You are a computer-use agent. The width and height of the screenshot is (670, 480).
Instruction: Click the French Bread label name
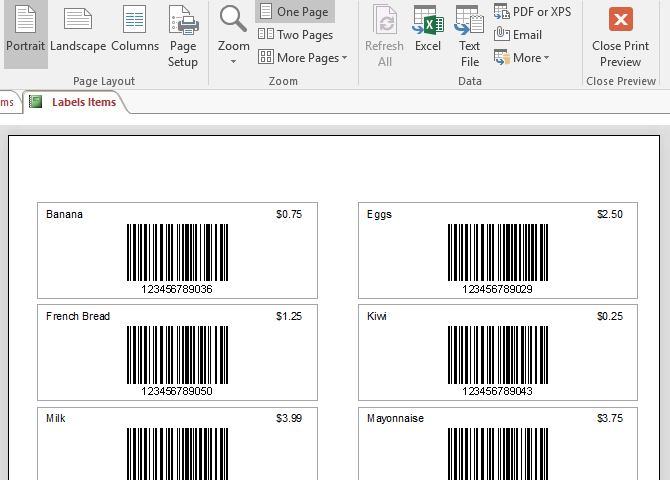coord(78,316)
